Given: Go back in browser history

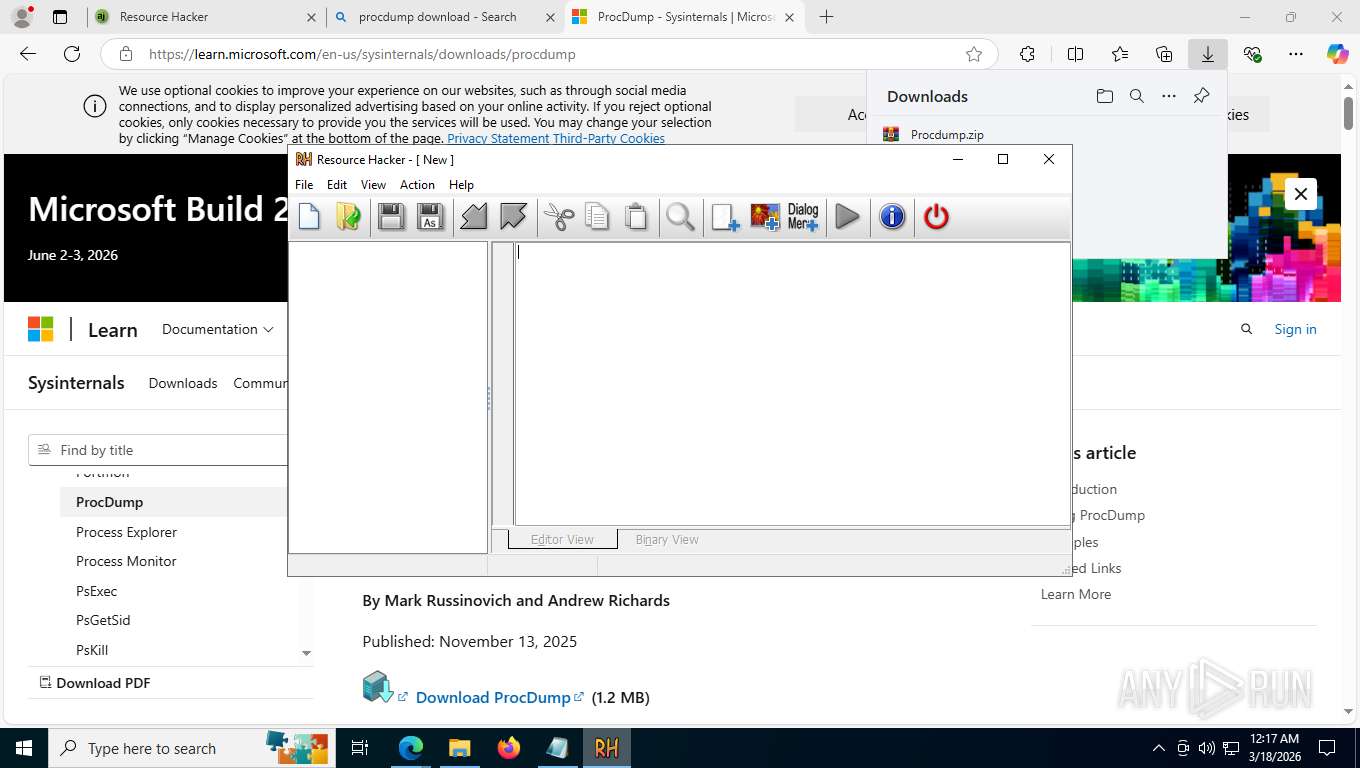Looking at the screenshot, I should pyautogui.click(x=28, y=54).
